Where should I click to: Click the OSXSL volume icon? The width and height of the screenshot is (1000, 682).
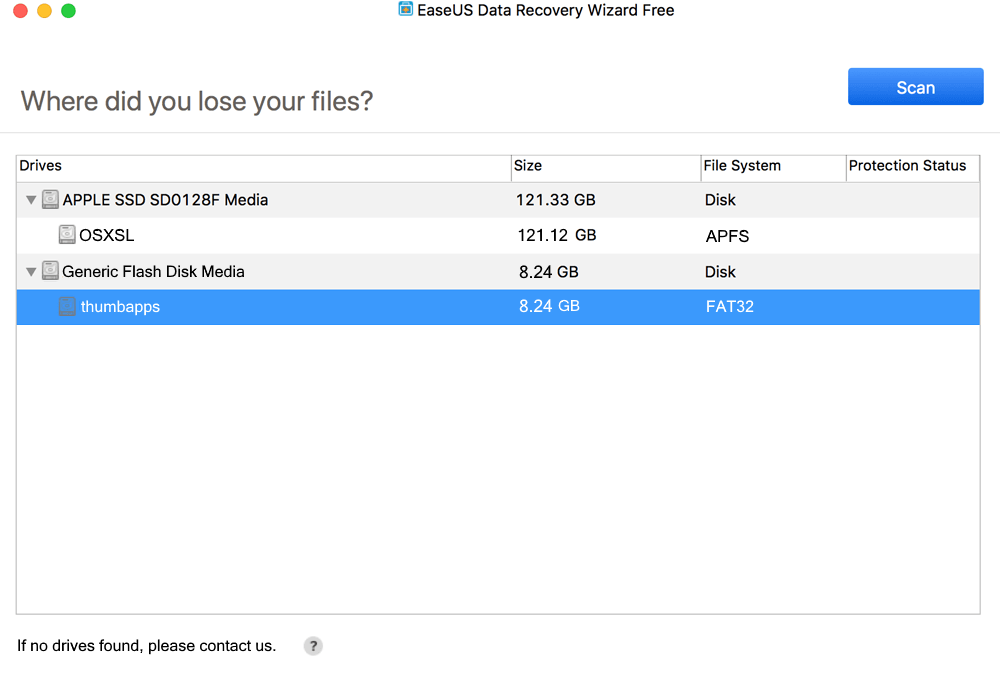pyautogui.click(x=67, y=234)
